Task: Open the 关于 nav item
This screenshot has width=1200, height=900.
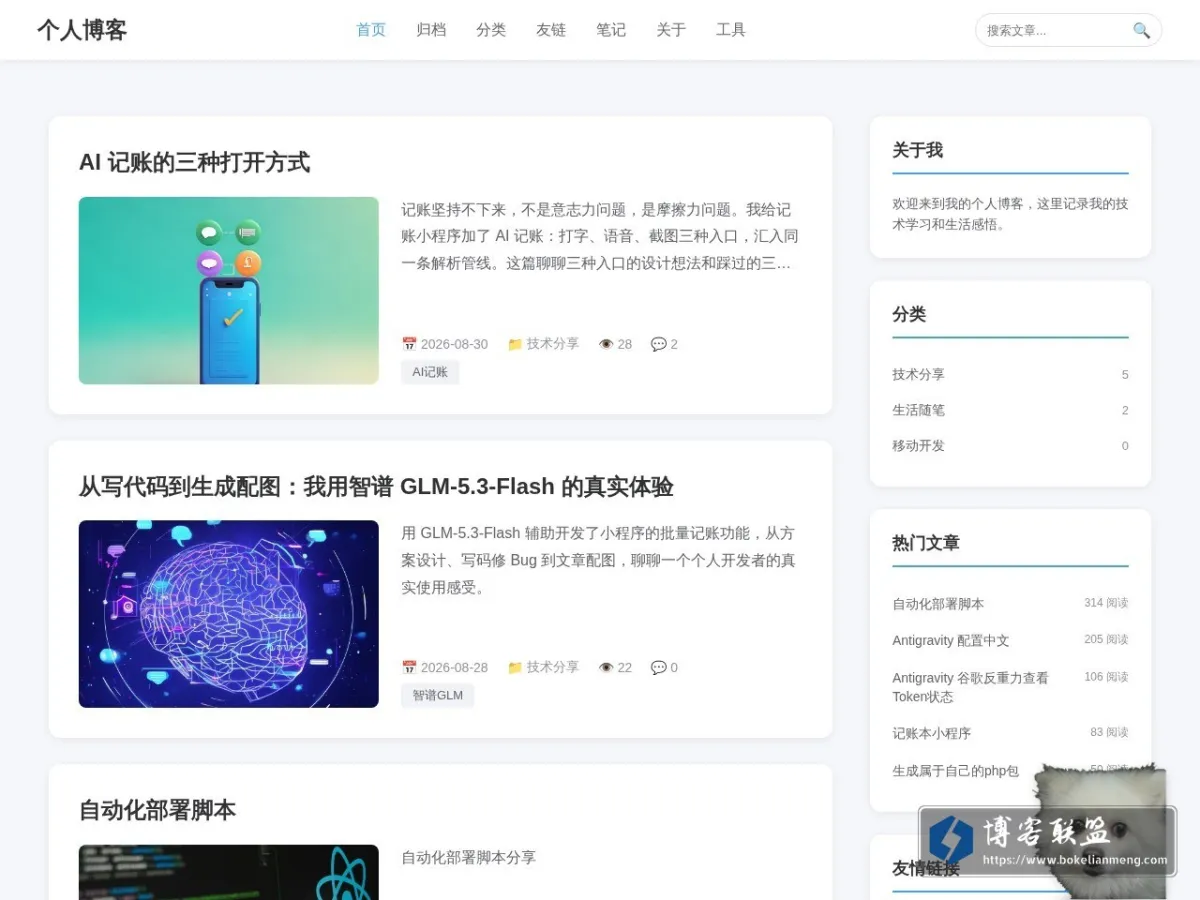Action: click(671, 30)
